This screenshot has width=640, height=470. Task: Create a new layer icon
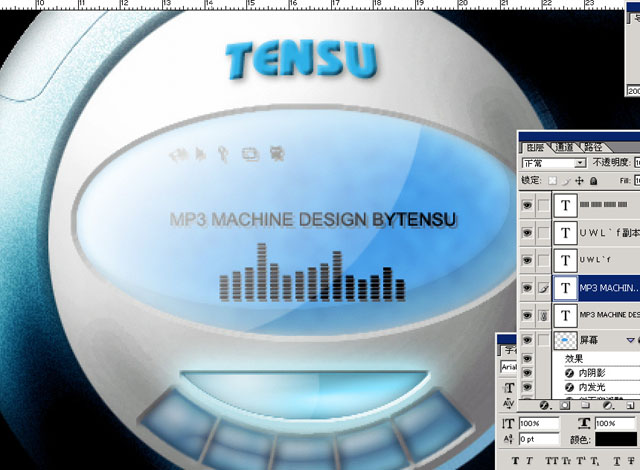coord(630,405)
